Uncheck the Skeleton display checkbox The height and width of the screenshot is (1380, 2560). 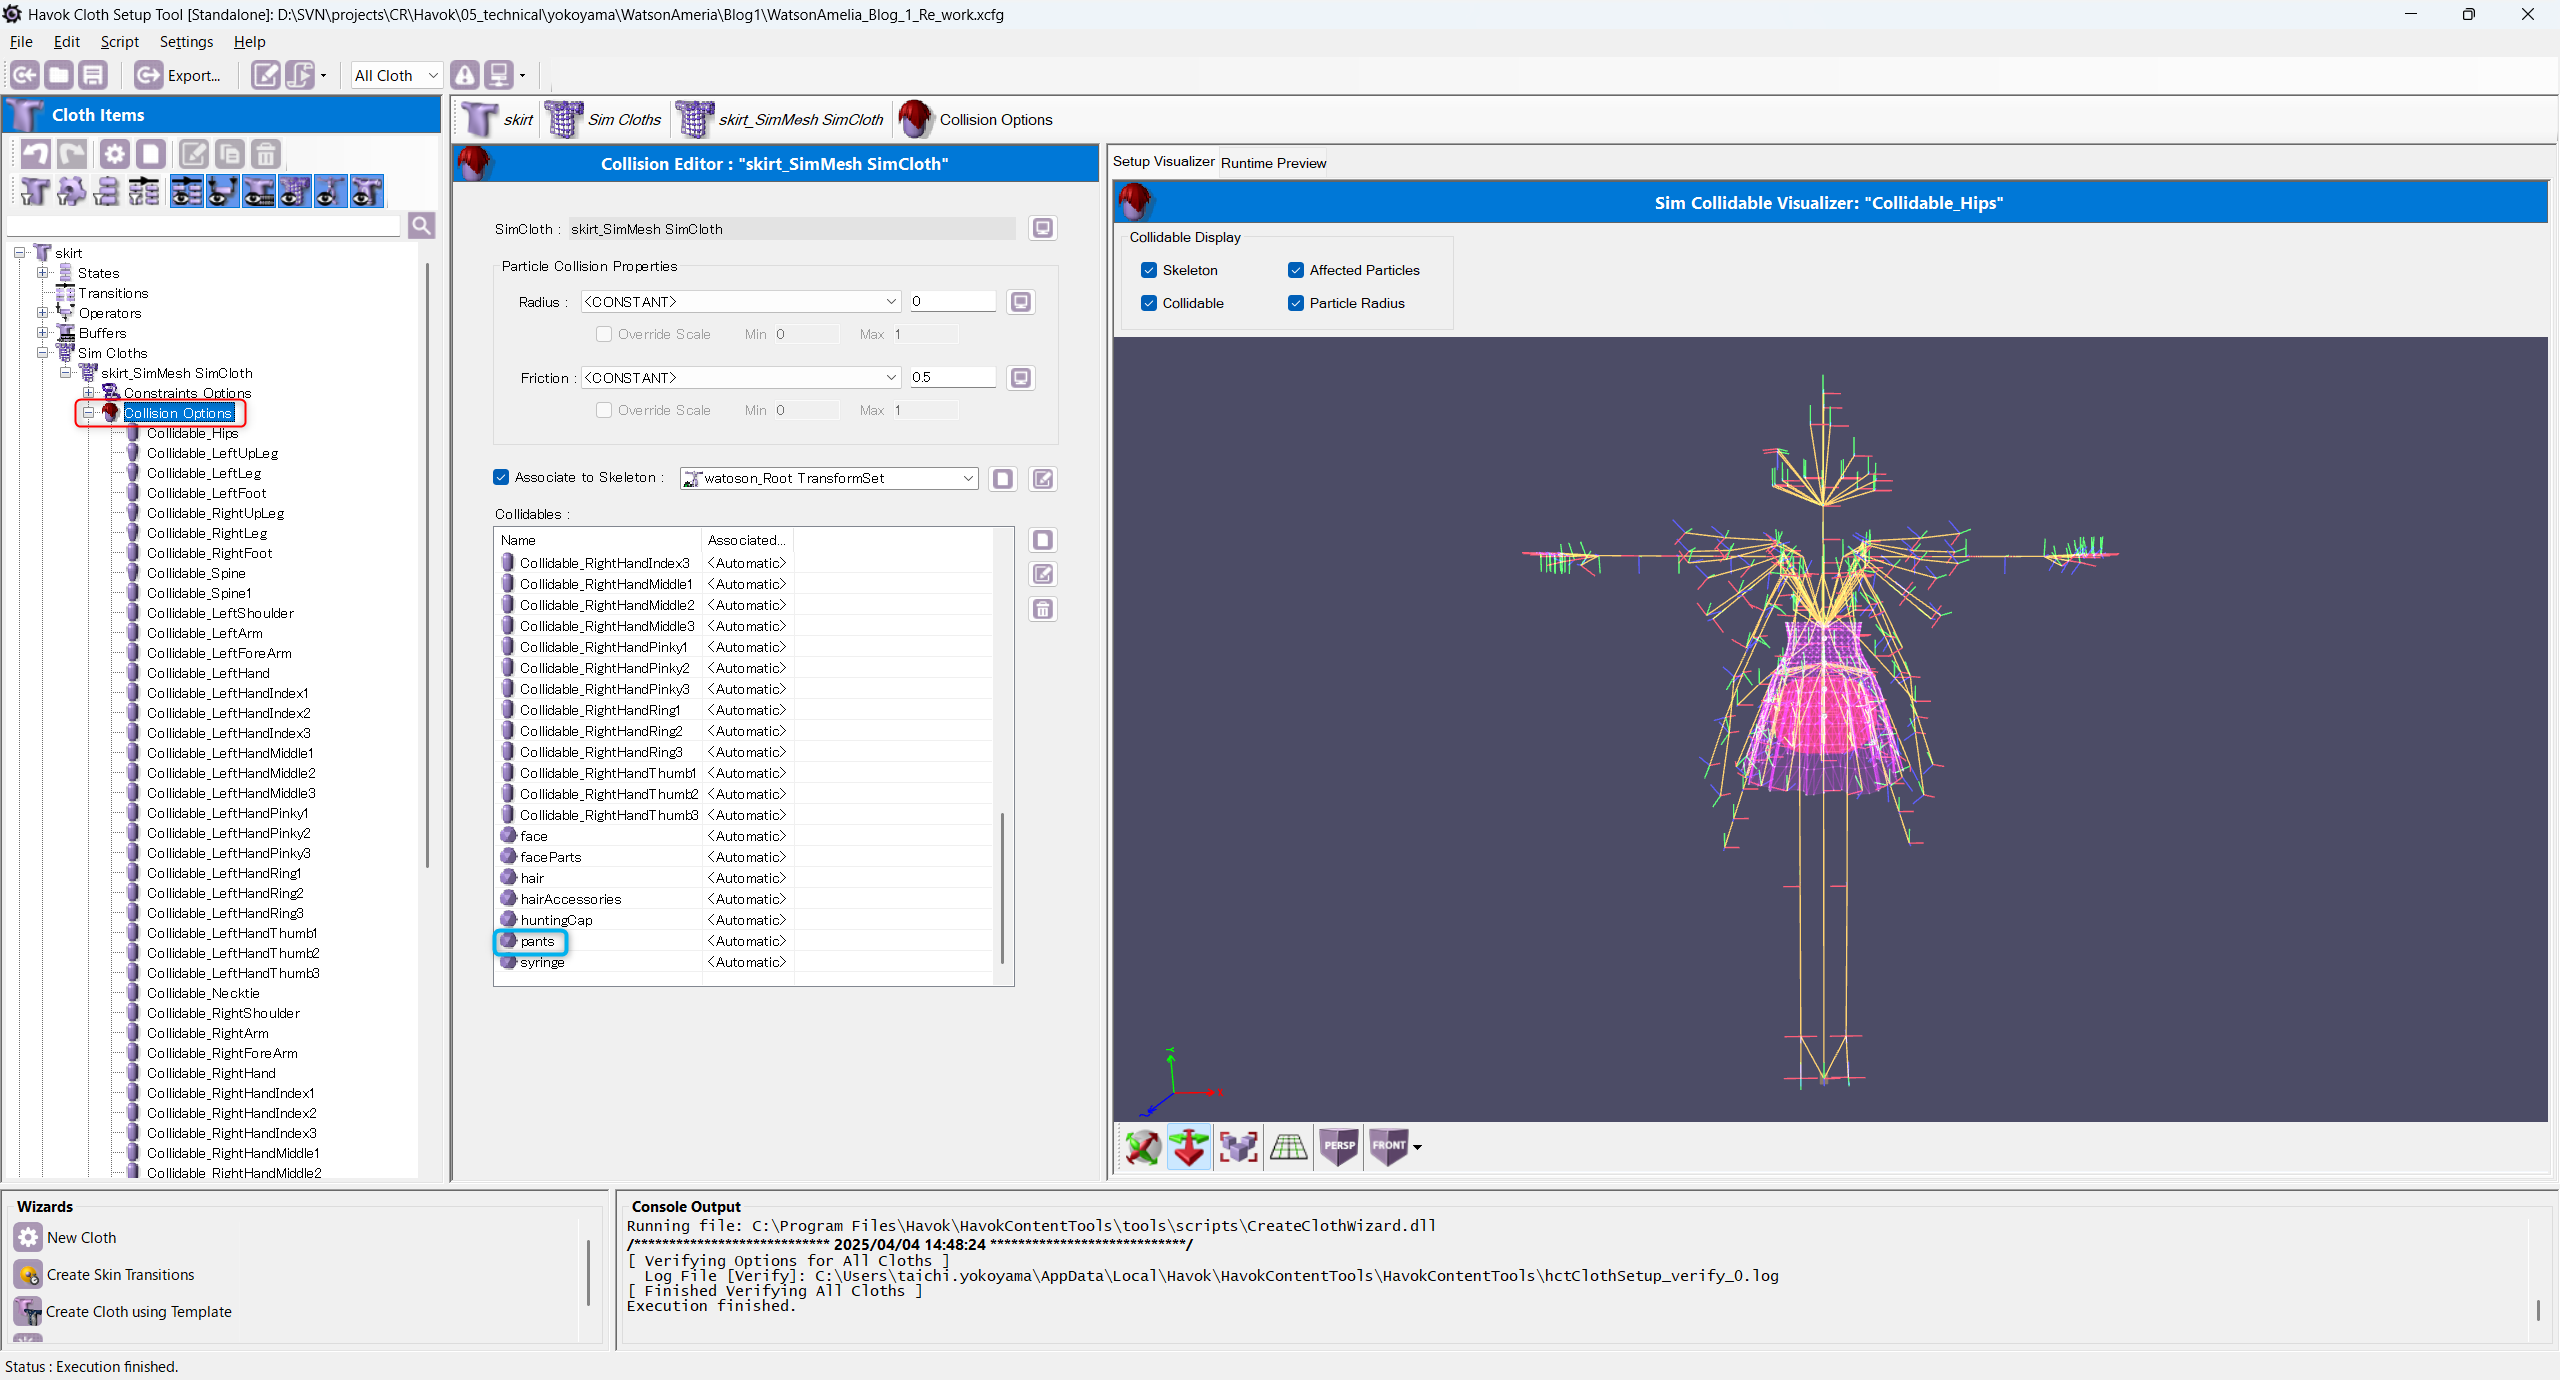[x=1149, y=270]
